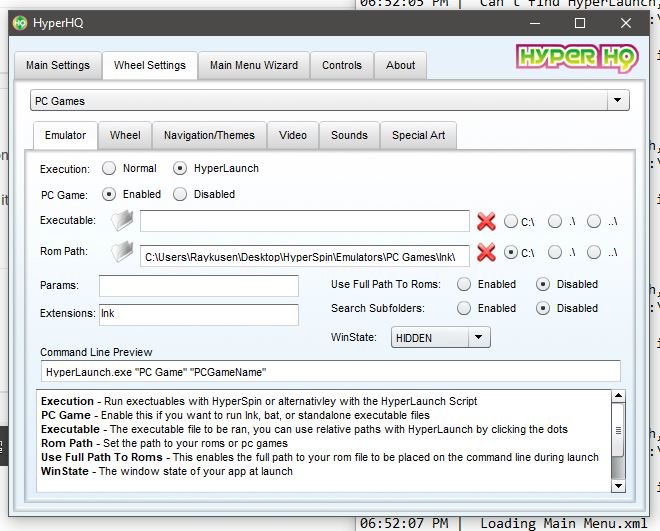Go to the Navigation/Themes tab
Viewport: 660px width, 531px height.
pos(209,135)
